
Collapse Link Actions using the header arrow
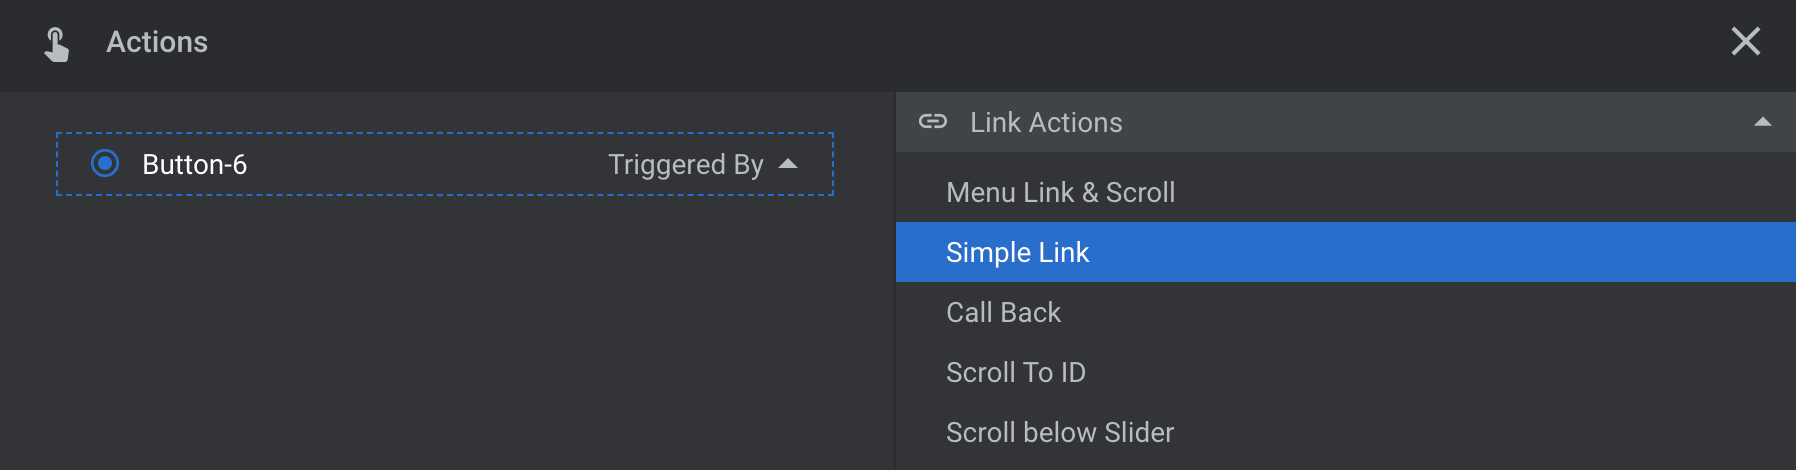(x=1763, y=122)
